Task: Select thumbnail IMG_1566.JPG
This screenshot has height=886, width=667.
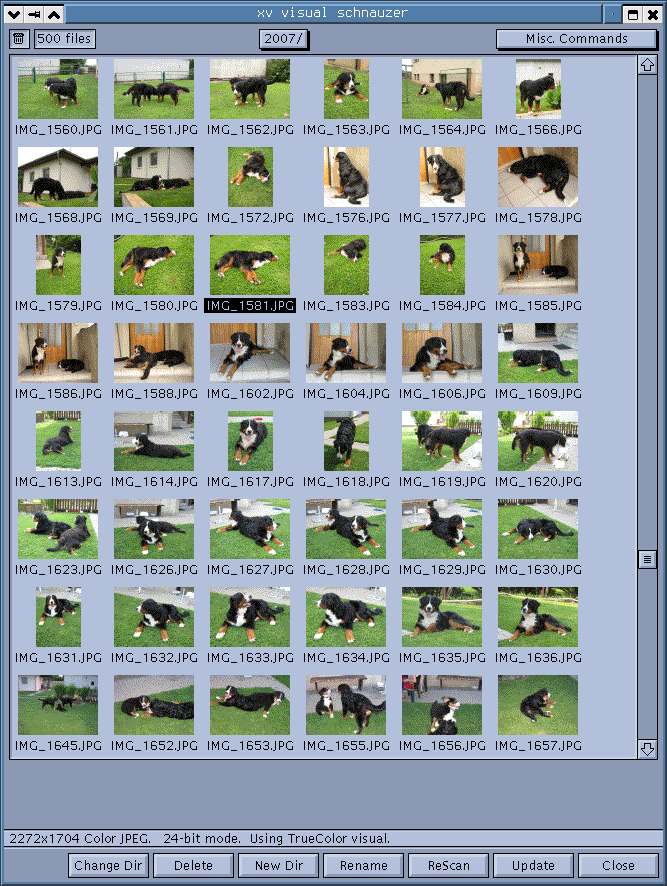Action: 539,89
